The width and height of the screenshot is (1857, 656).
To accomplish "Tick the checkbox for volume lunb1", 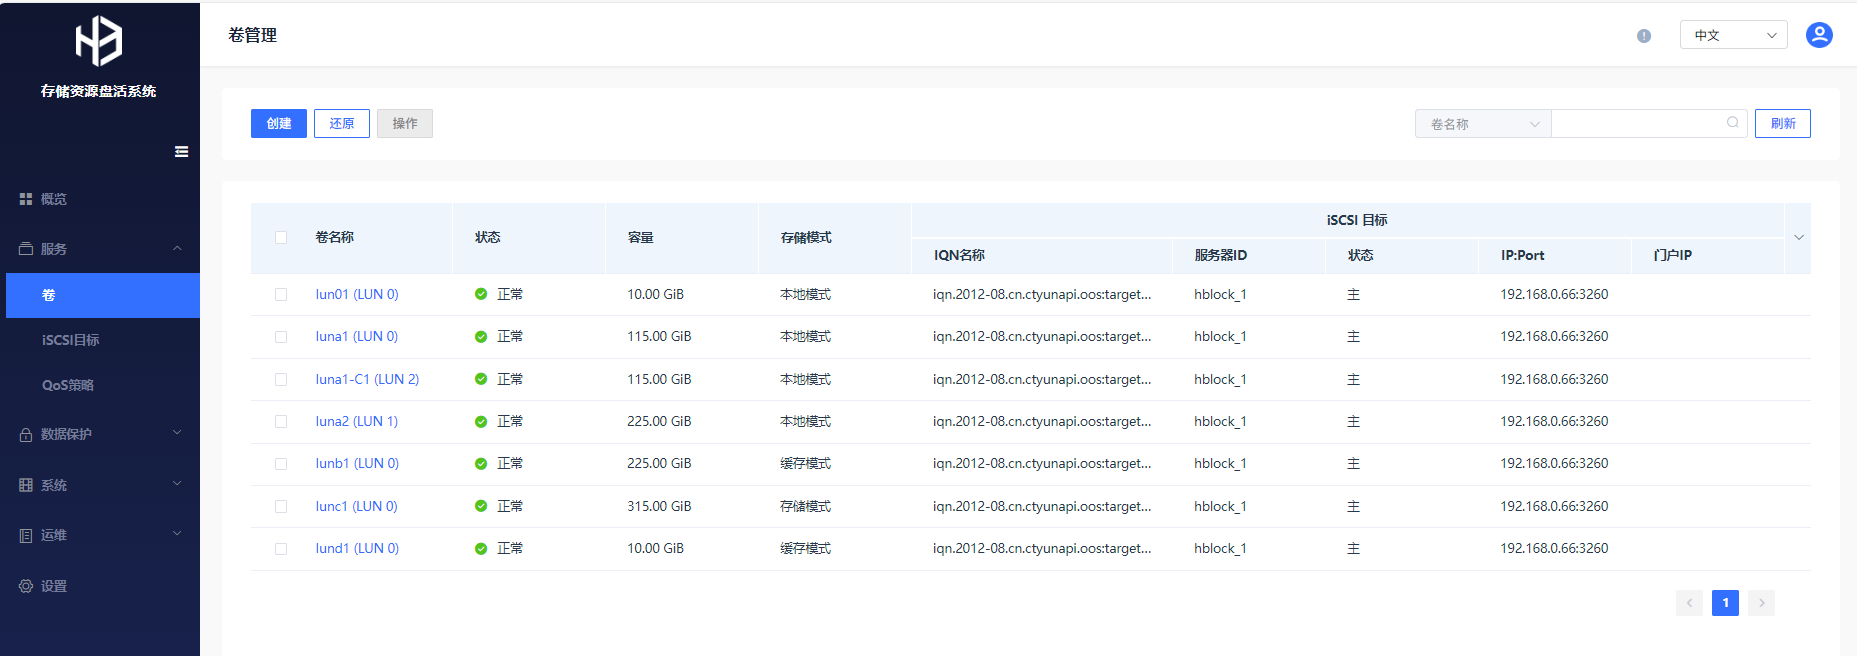I will tap(281, 464).
